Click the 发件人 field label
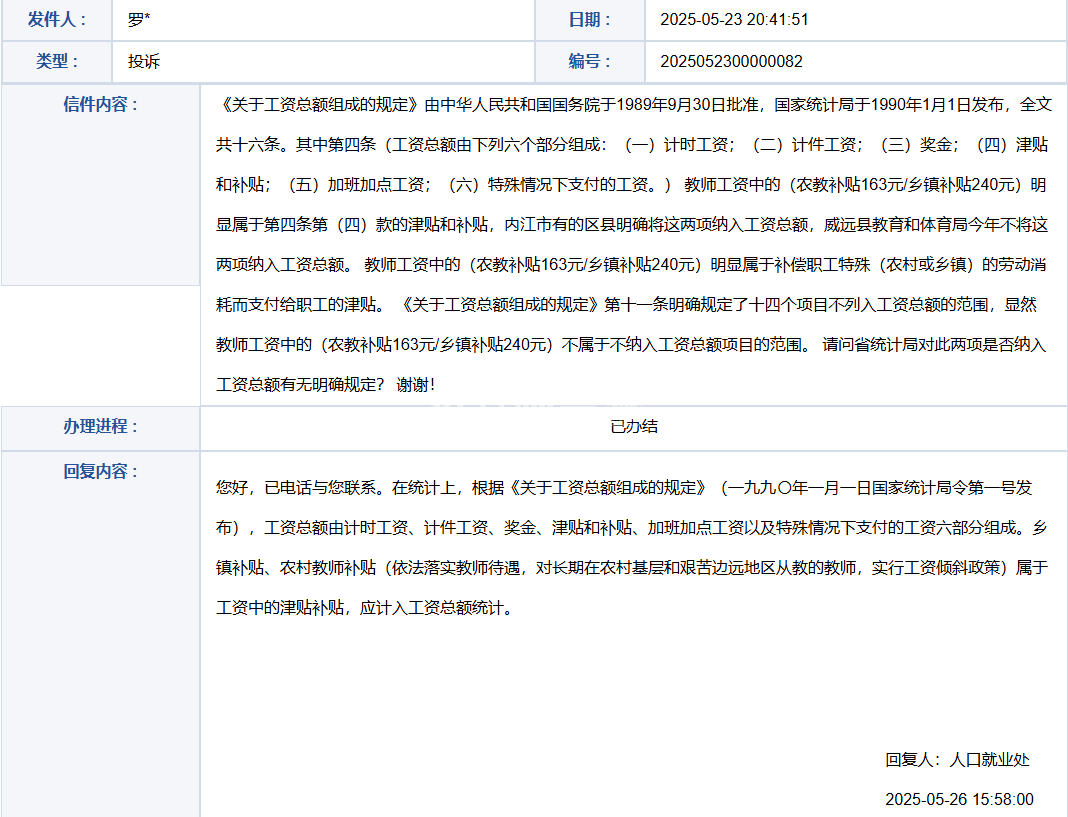 57,20
